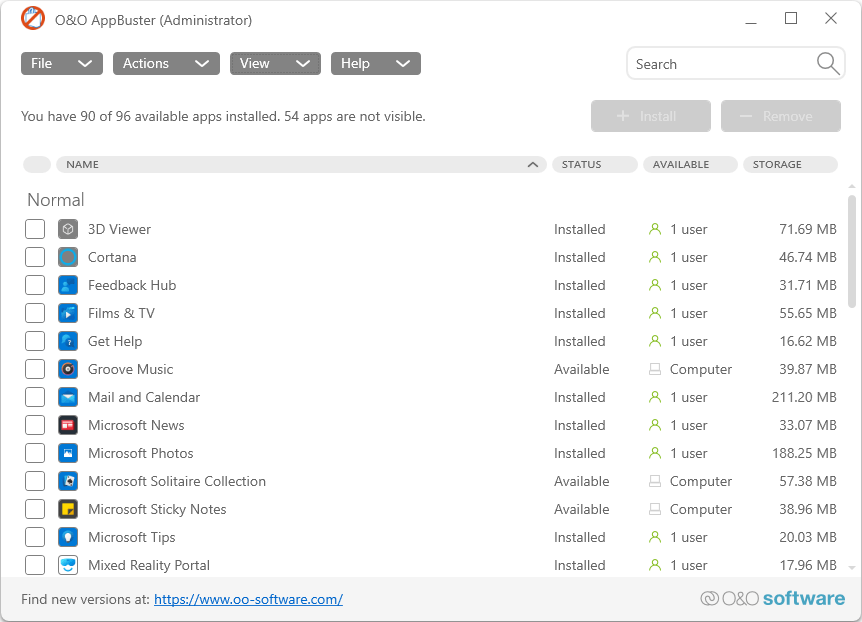Click the Install button

[x=650, y=116]
